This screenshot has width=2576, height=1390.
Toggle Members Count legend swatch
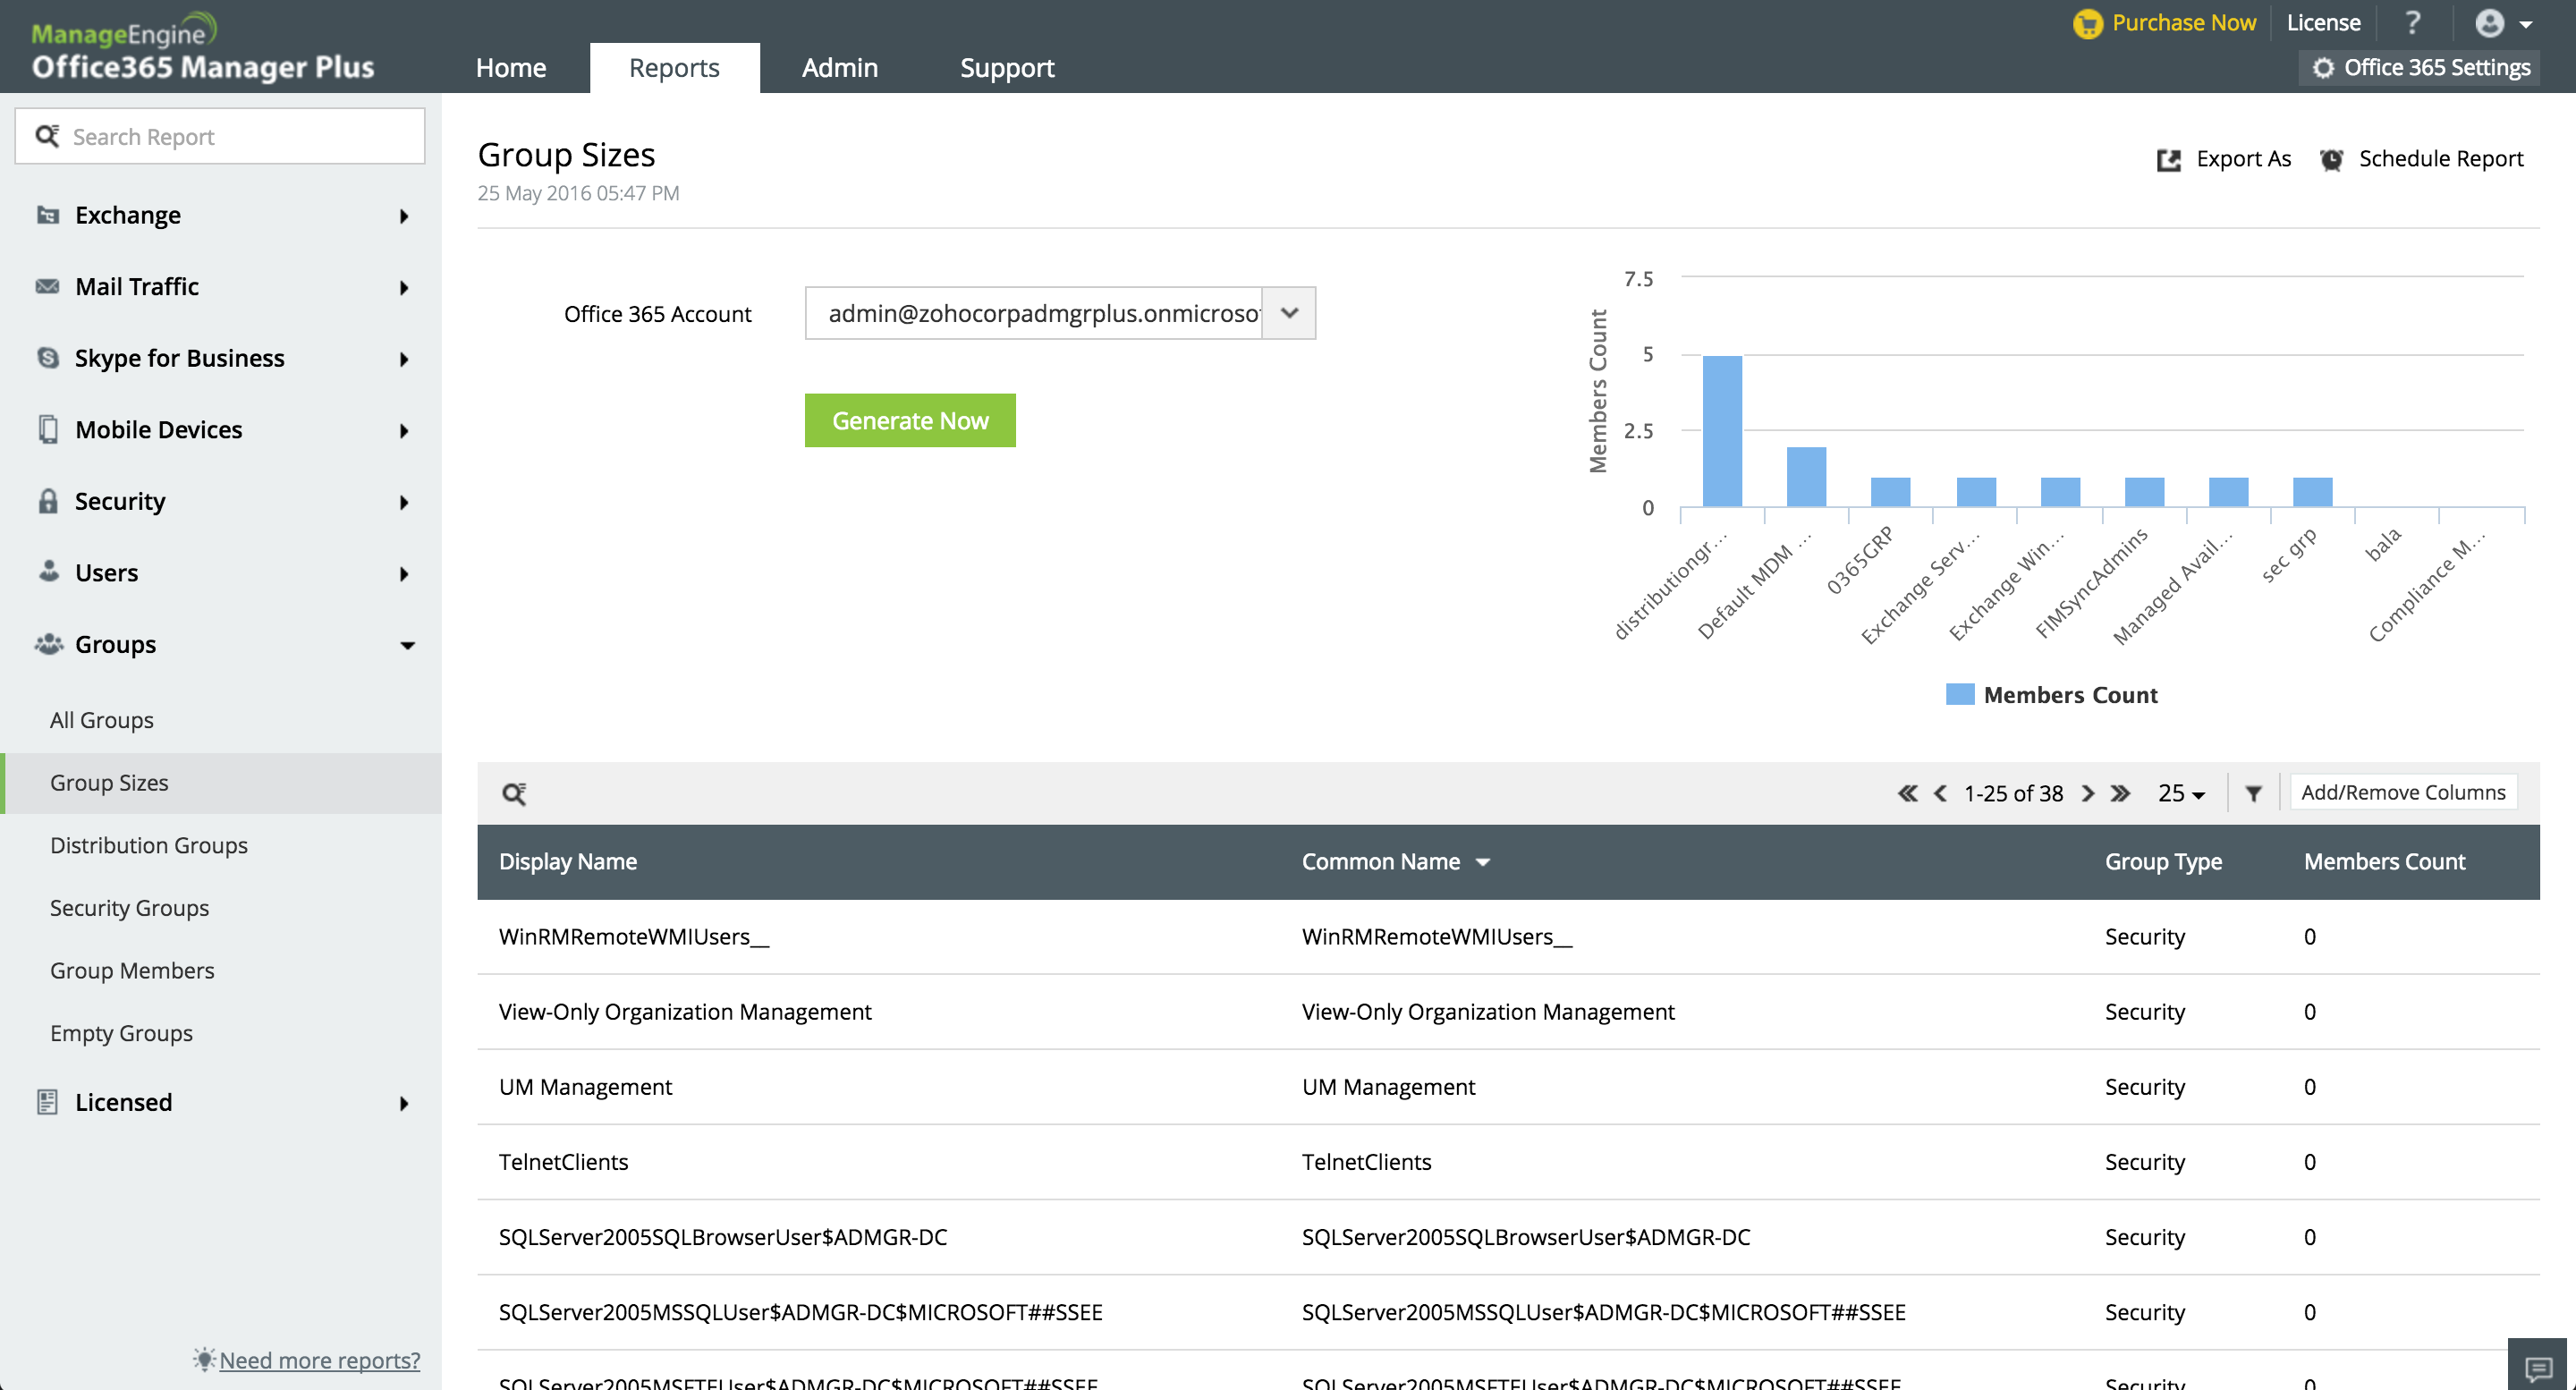[1959, 694]
